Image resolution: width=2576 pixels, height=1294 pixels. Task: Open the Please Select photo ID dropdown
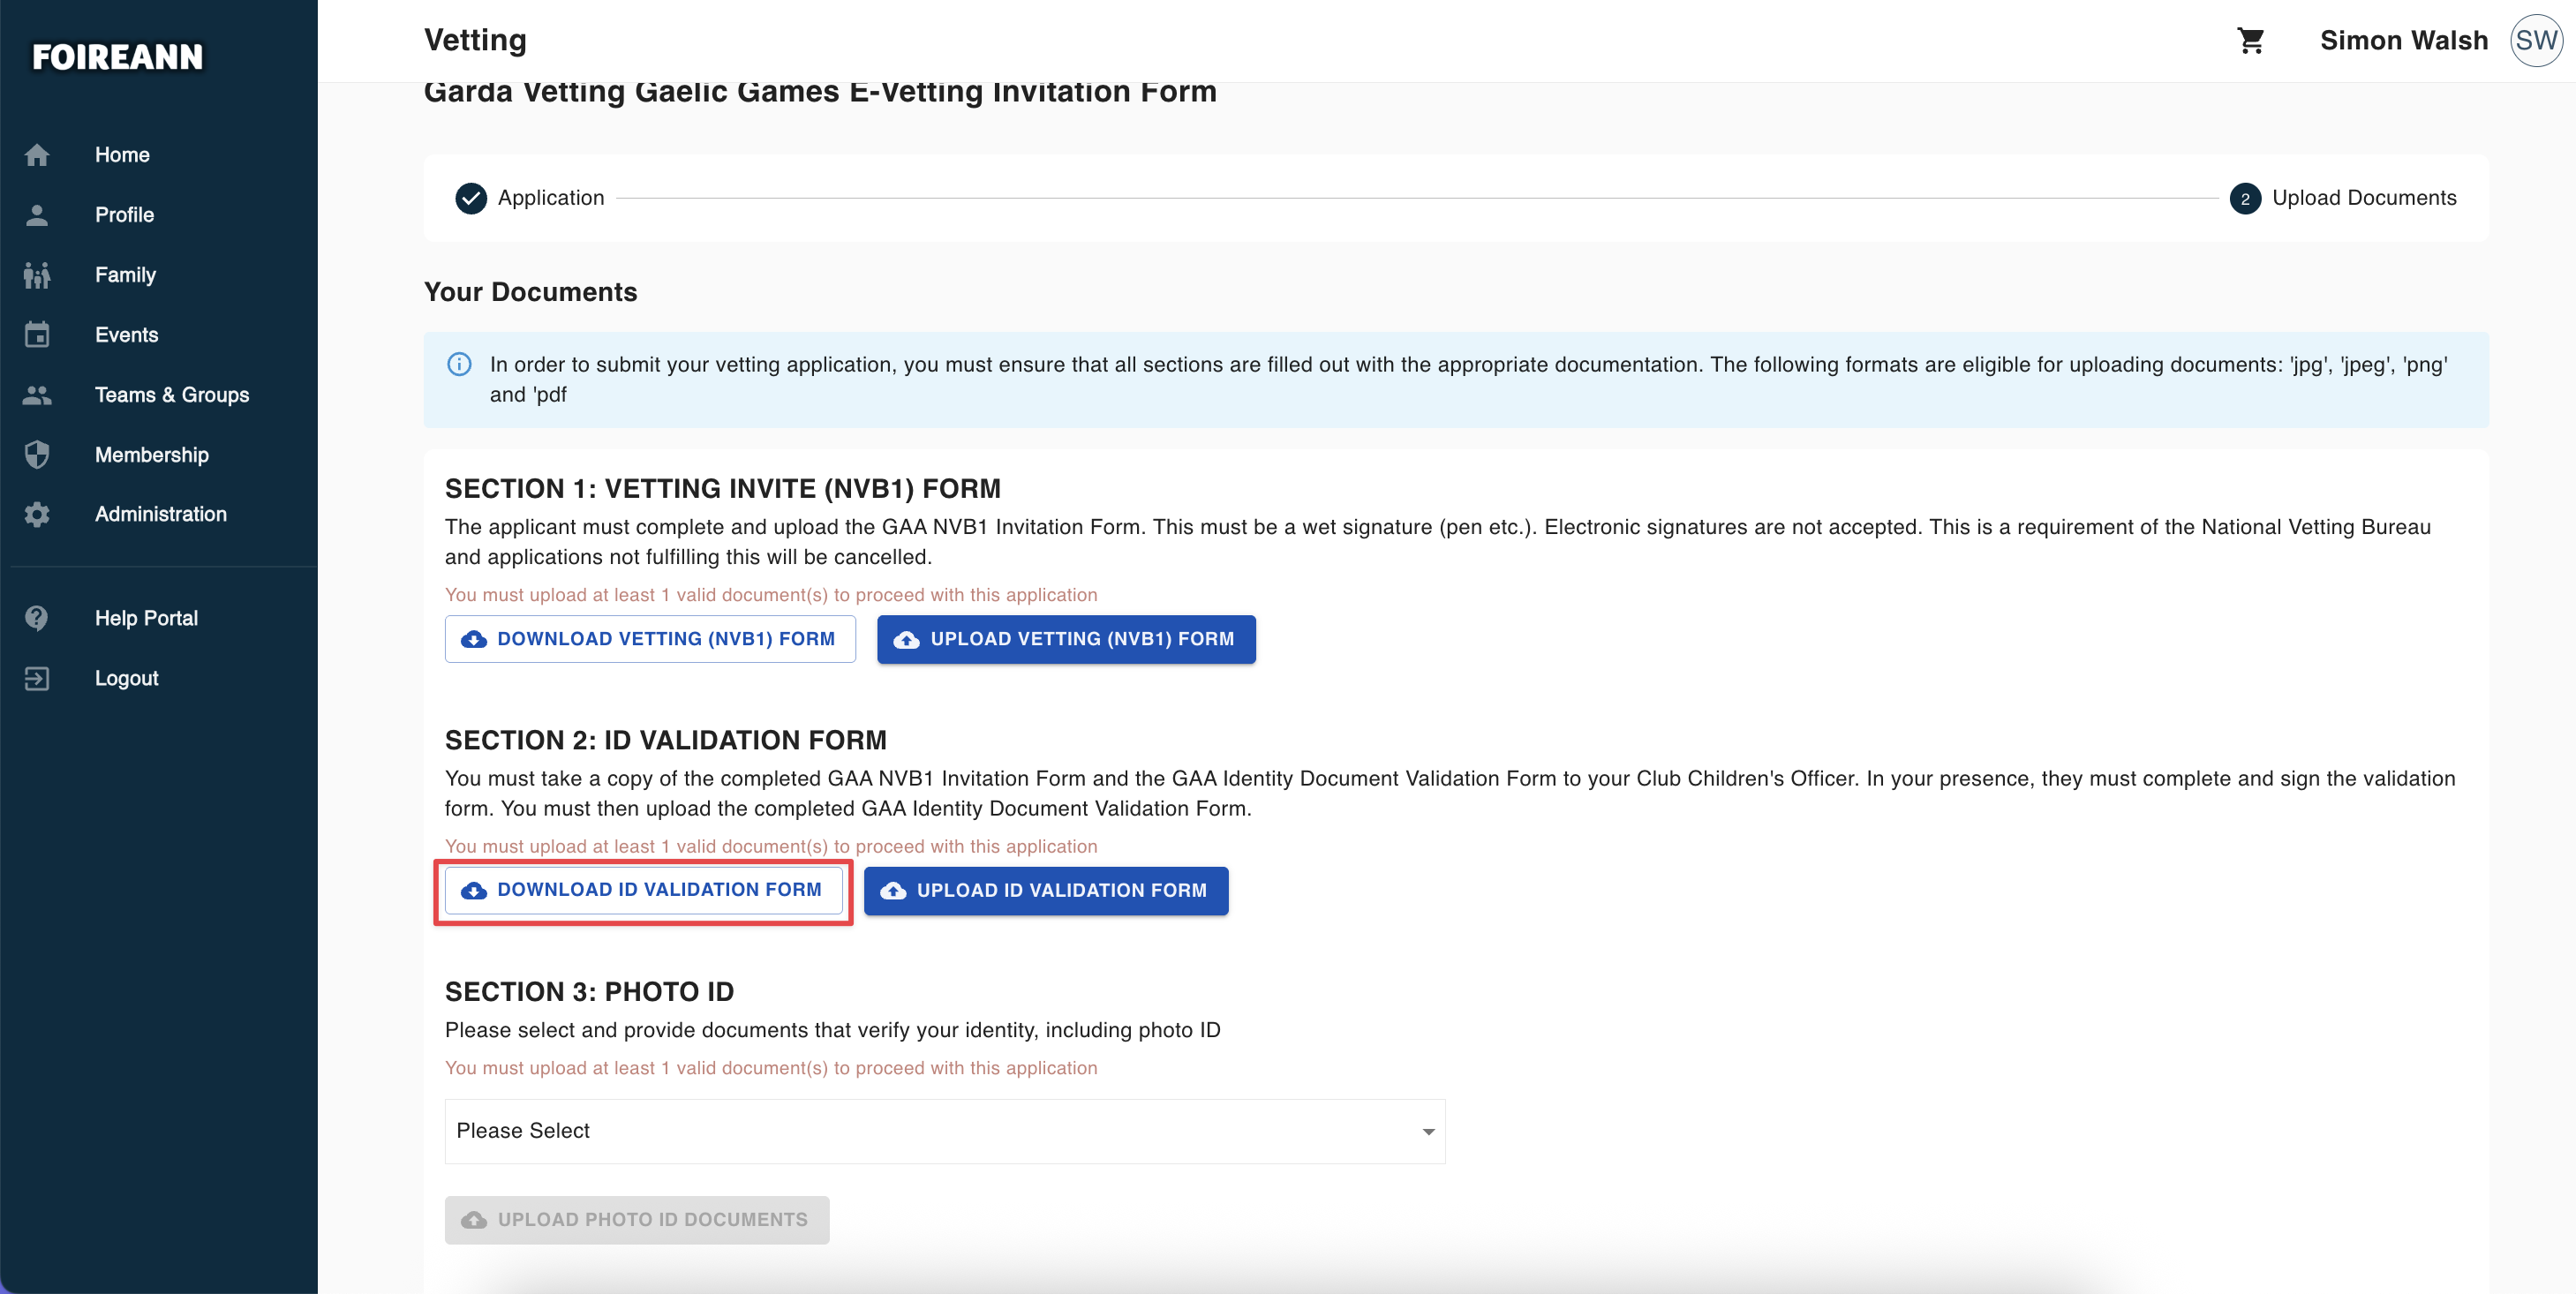point(943,1131)
